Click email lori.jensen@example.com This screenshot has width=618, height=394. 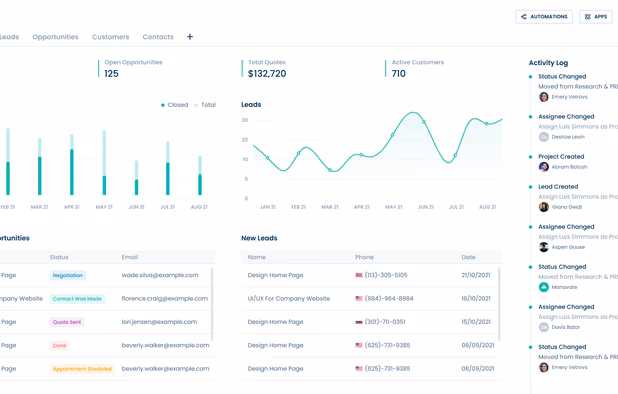point(159,322)
